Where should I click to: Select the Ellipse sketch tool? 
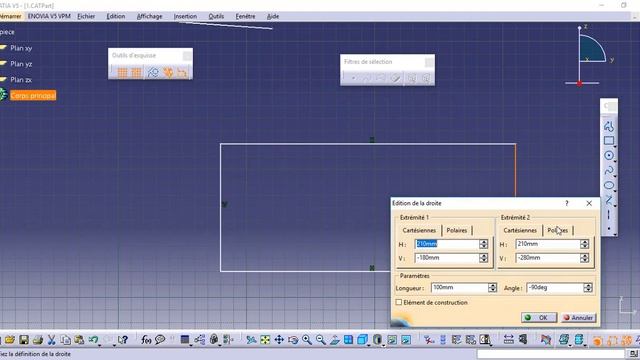[x=609, y=185]
